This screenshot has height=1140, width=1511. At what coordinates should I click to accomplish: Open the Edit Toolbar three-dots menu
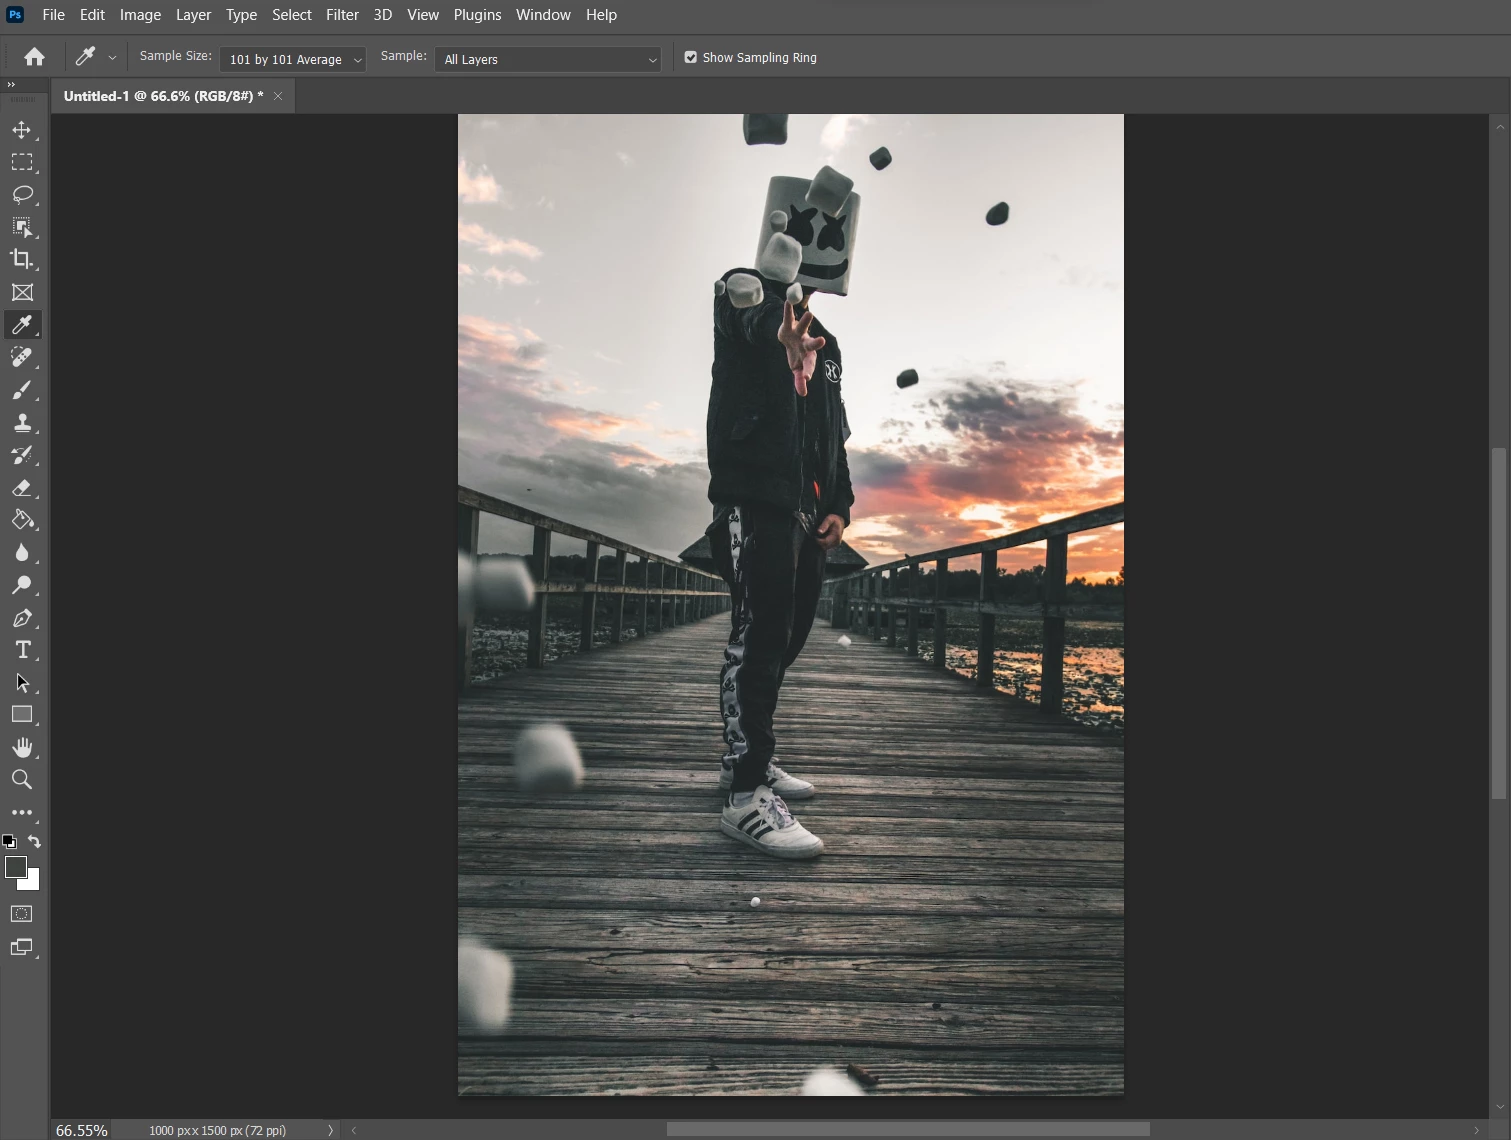(x=22, y=813)
